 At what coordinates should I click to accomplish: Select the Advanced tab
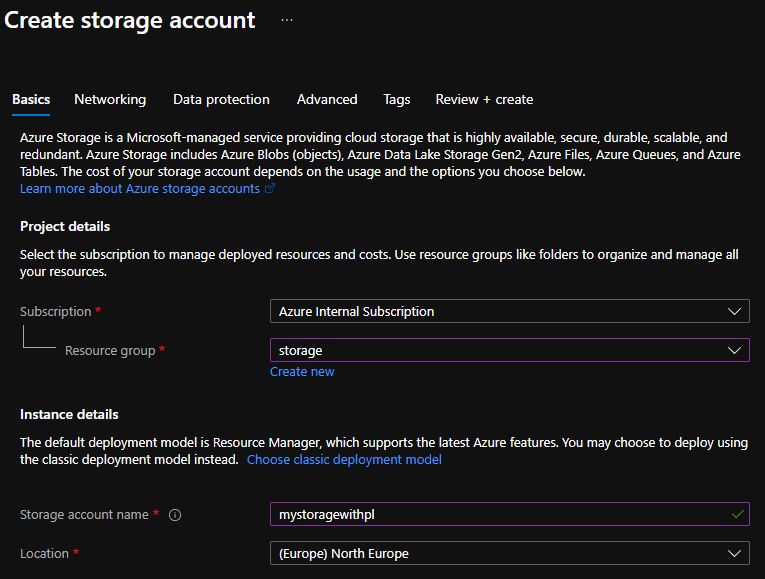(327, 100)
